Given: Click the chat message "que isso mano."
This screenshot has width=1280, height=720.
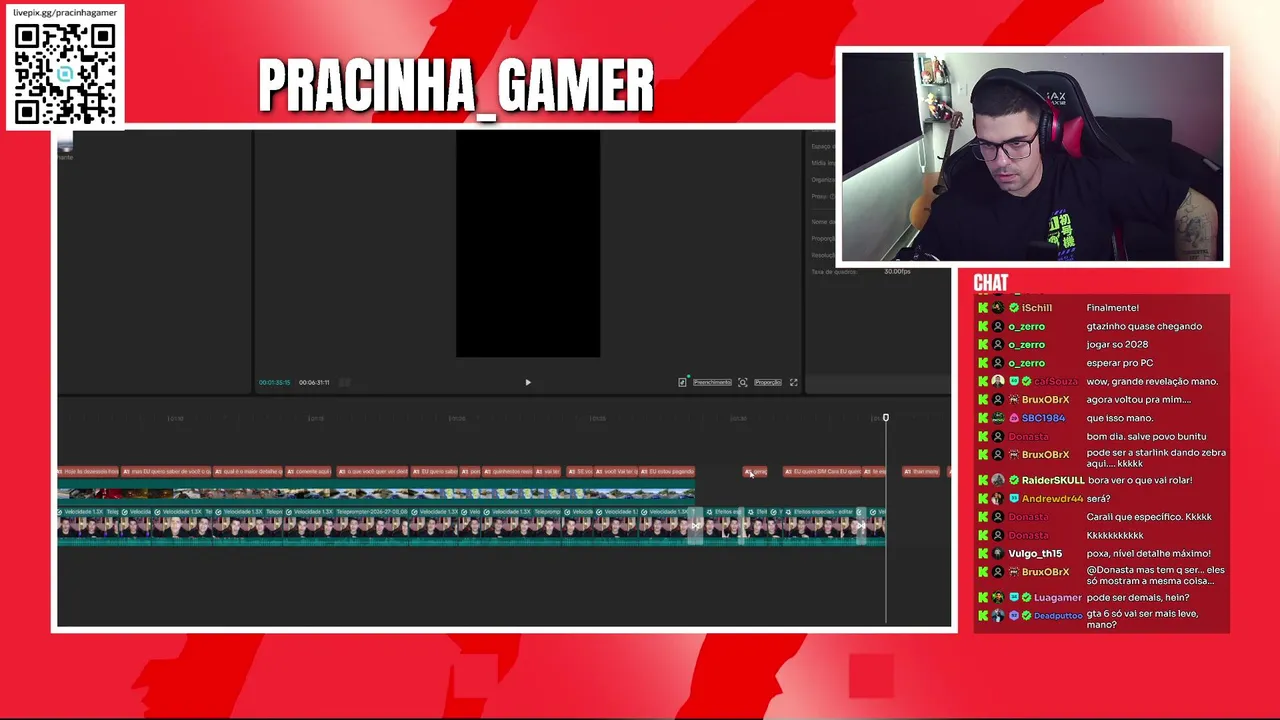Looking at the screenshot, I should click(1120, 418).
